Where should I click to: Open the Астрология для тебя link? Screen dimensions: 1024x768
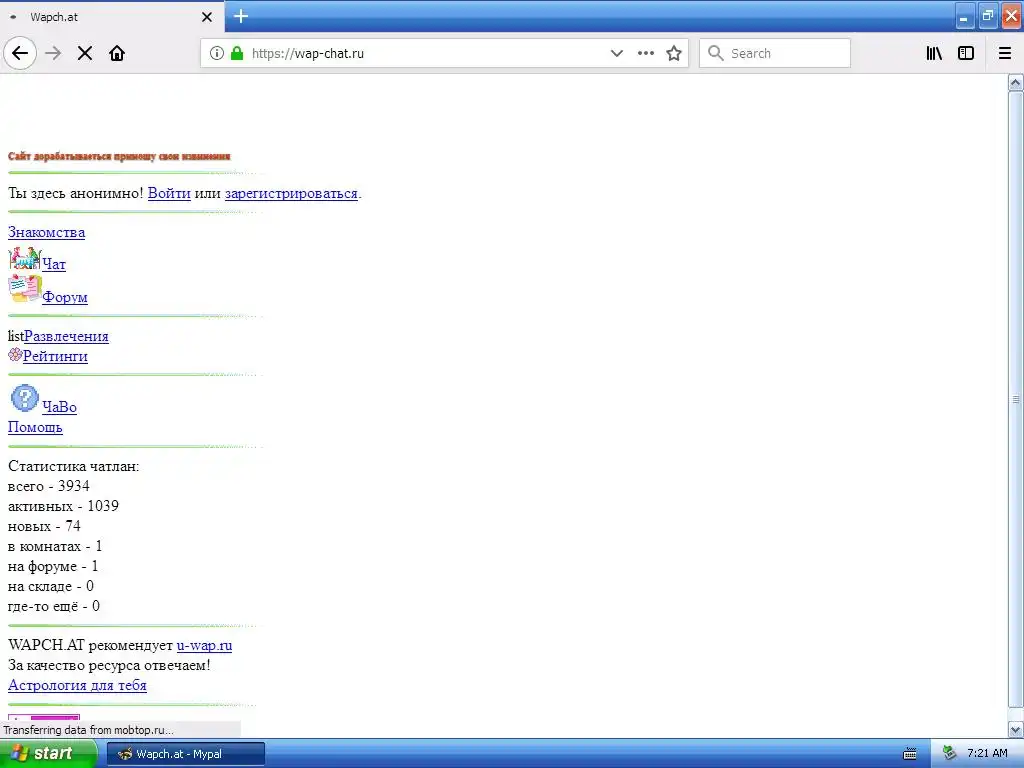point(77,685)
